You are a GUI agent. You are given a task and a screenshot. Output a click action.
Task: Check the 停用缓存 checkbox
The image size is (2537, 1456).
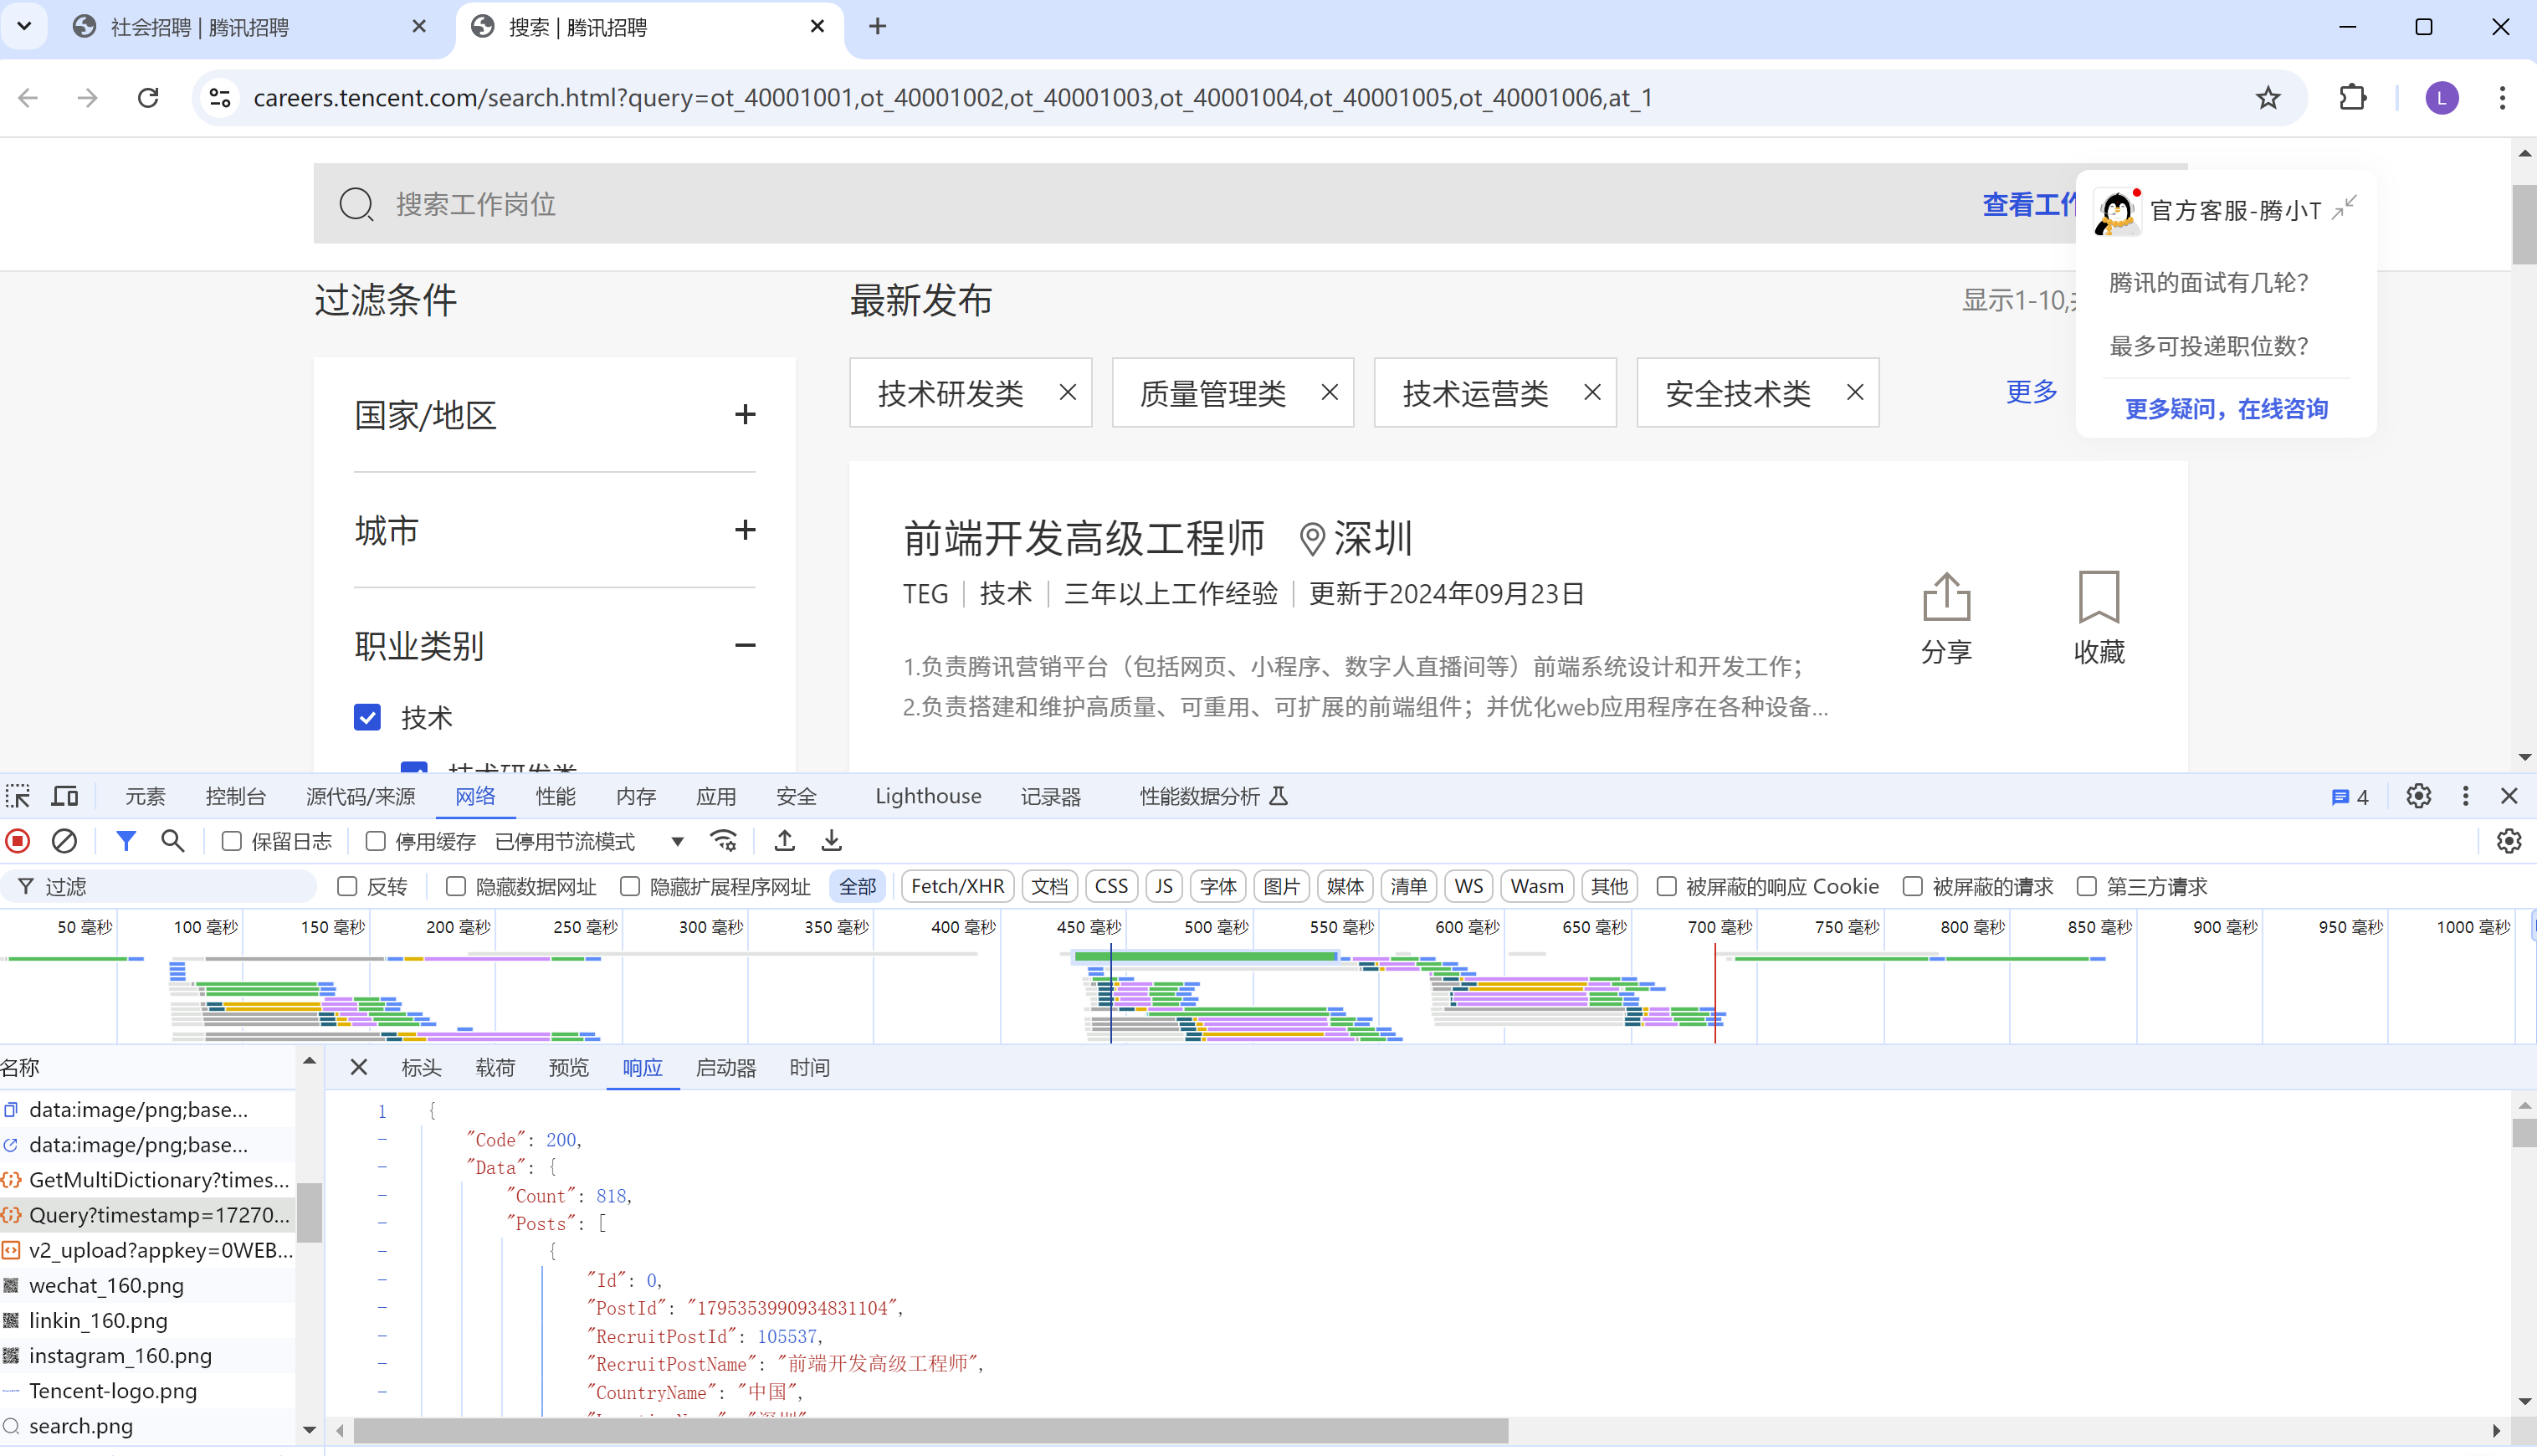(376, 841)
